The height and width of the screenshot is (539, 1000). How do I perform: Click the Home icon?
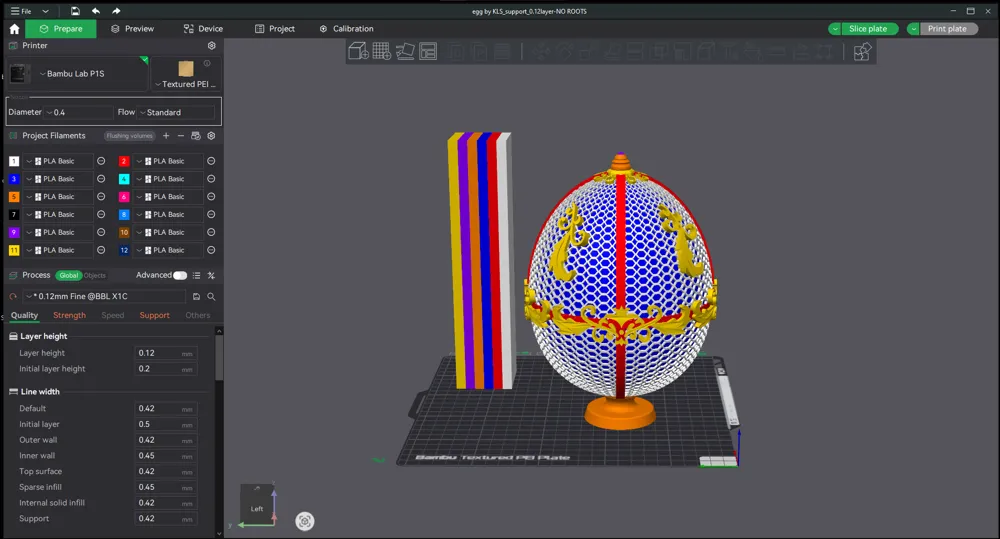(x=14, y=29)
